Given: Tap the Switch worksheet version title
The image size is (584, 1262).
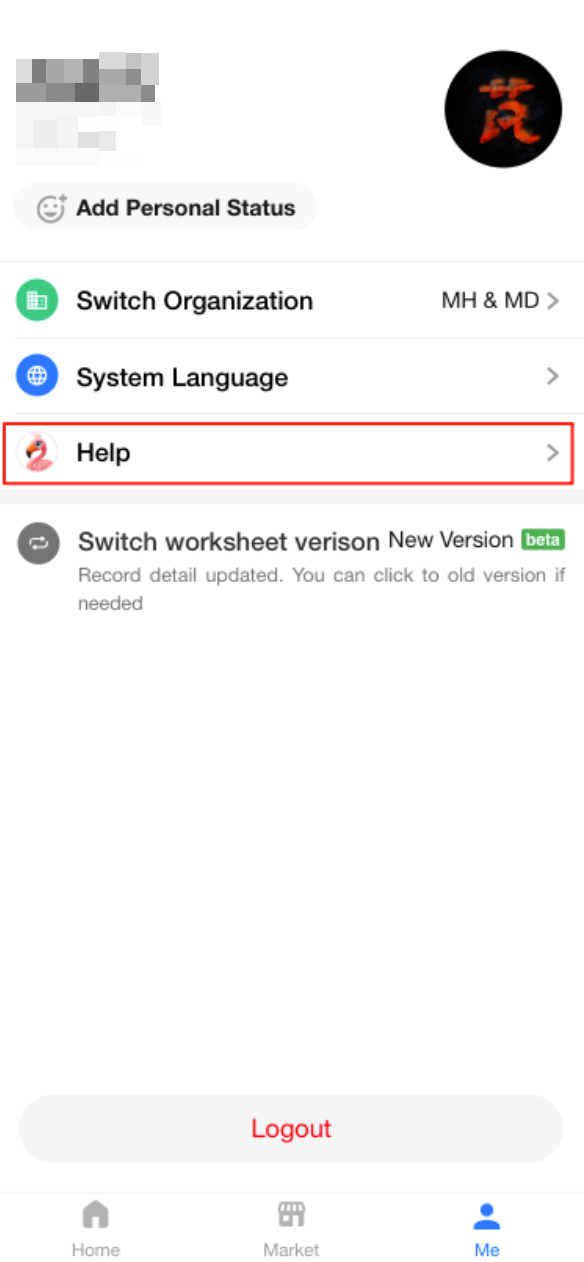Looking at the screenshot, I should click(229, 542).
